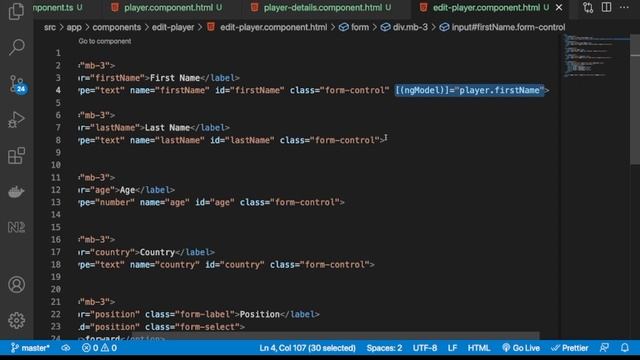Click the edit-player folder breadcrumb
The height and width of the screenshot is (360, 640).
pos(173,27)
